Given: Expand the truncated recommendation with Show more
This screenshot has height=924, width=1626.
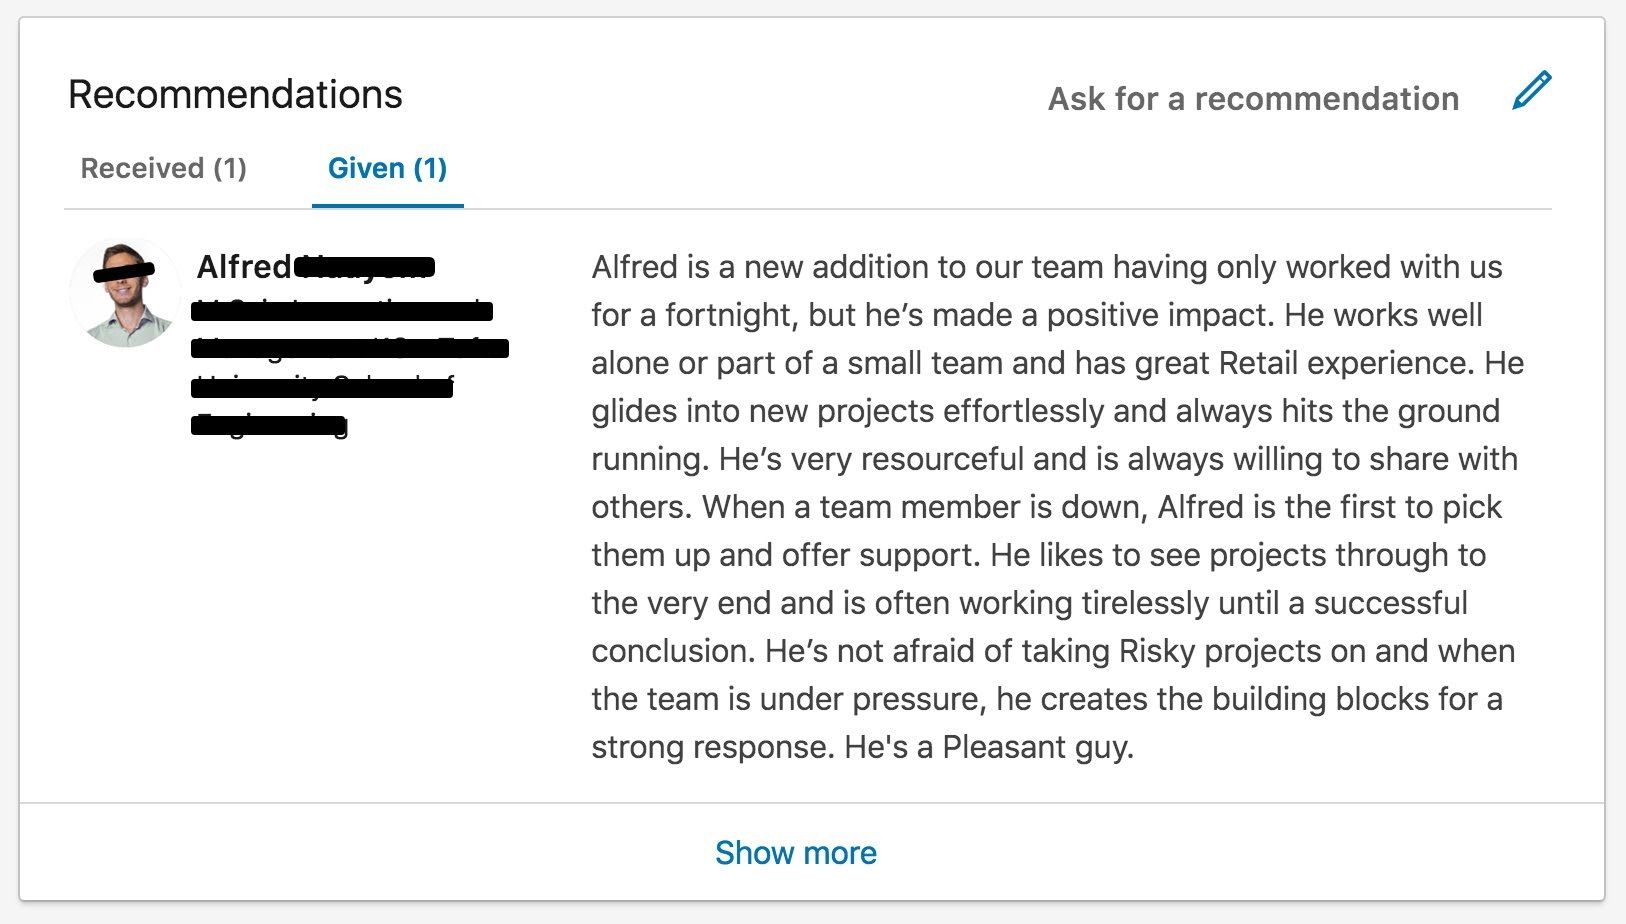Looking at the screenshot, I should click(x=795, y=852).
